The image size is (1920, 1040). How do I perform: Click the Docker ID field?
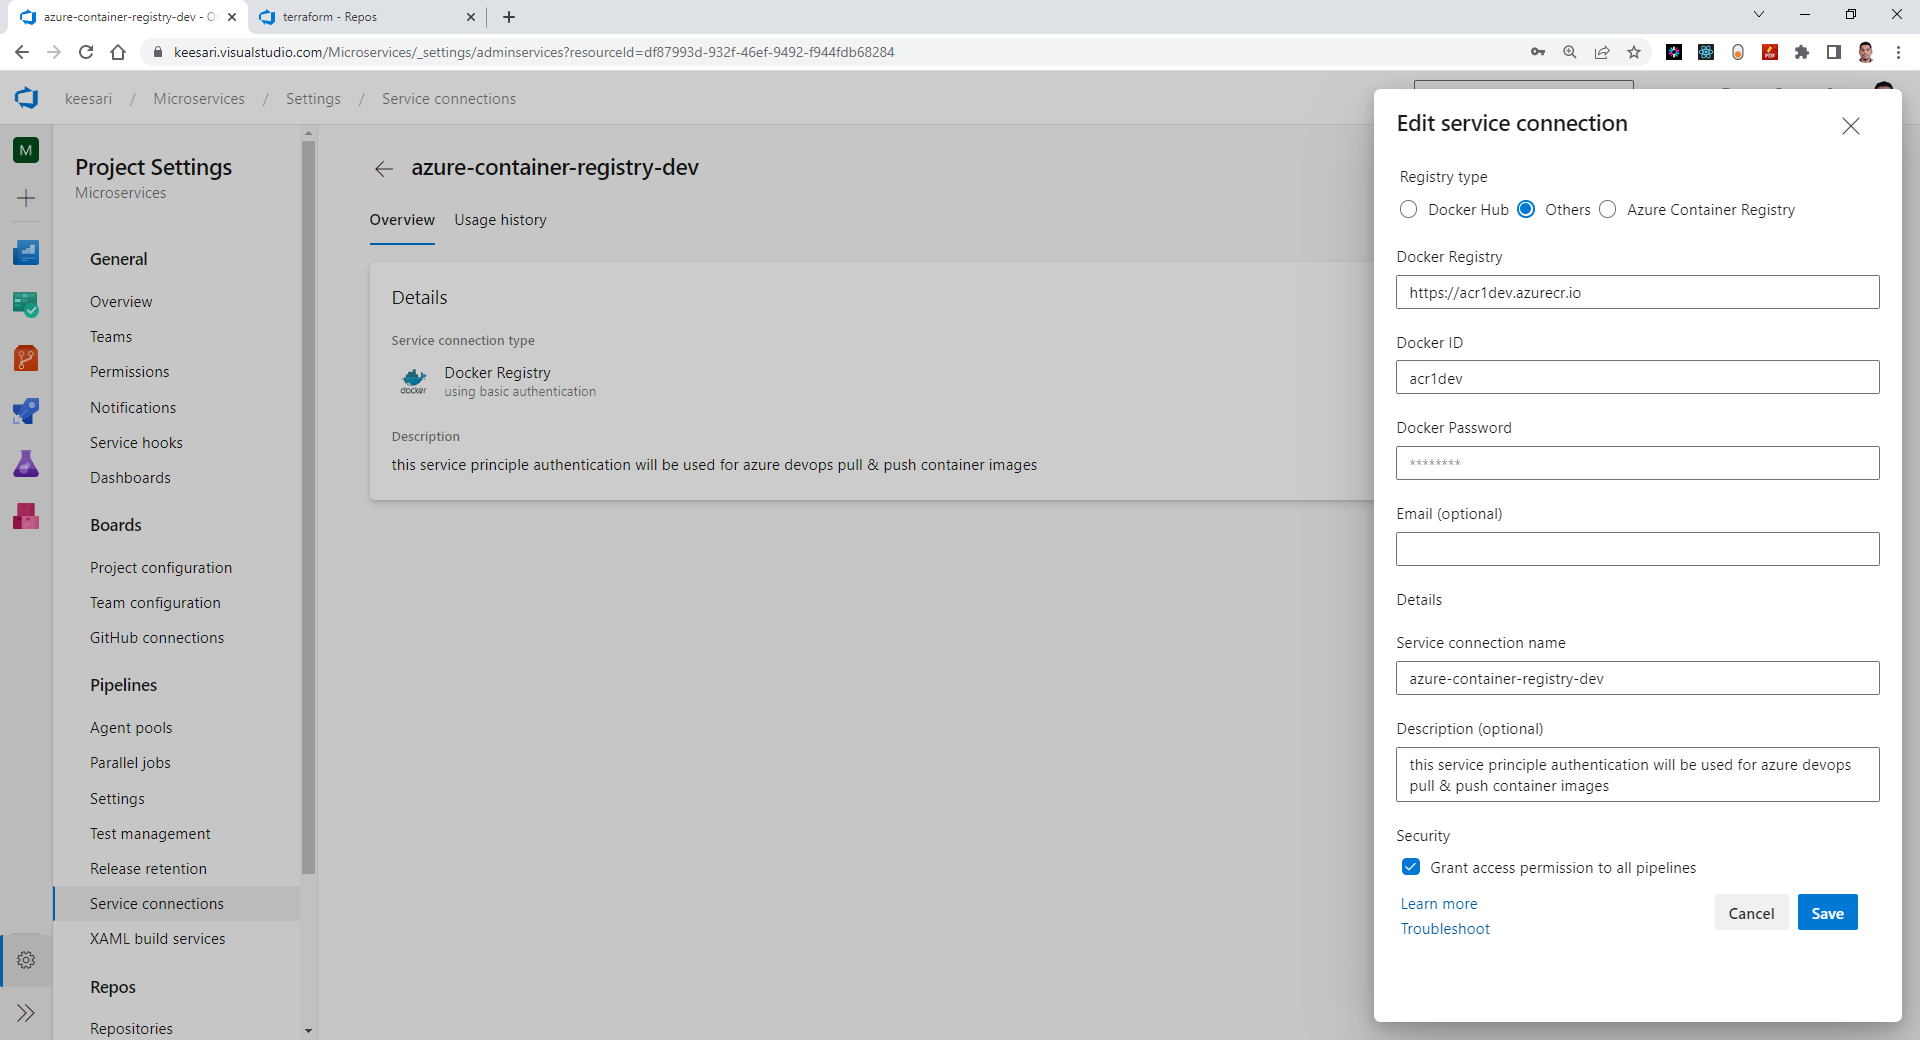tap(1637, 378)
